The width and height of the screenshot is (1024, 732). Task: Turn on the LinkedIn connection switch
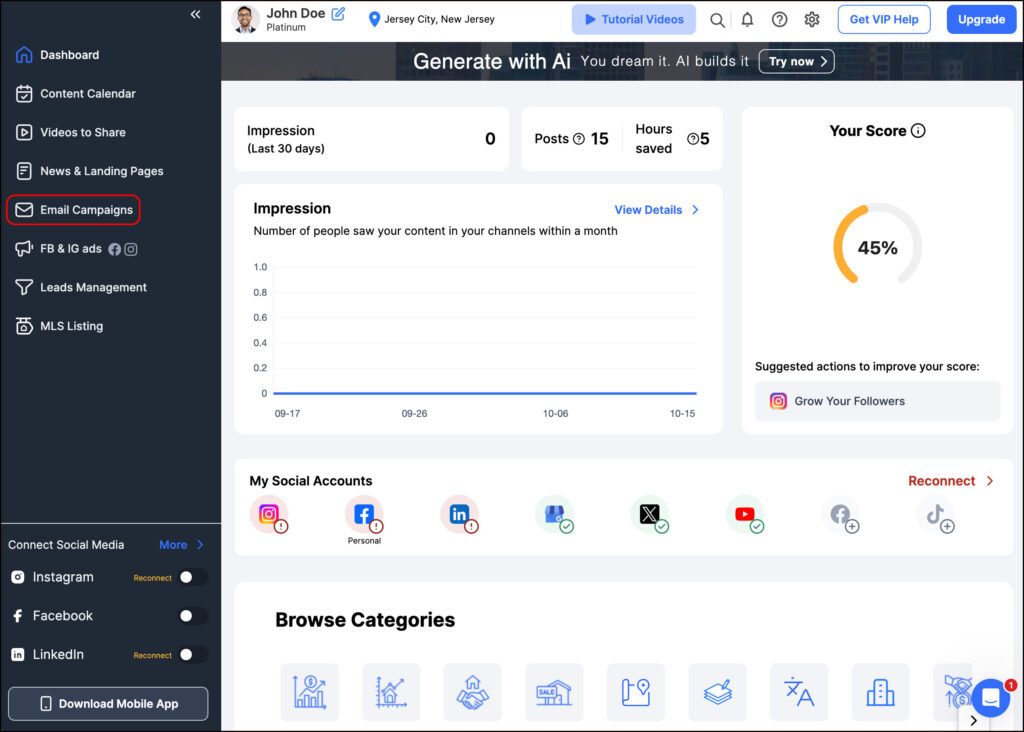(192, 655)
